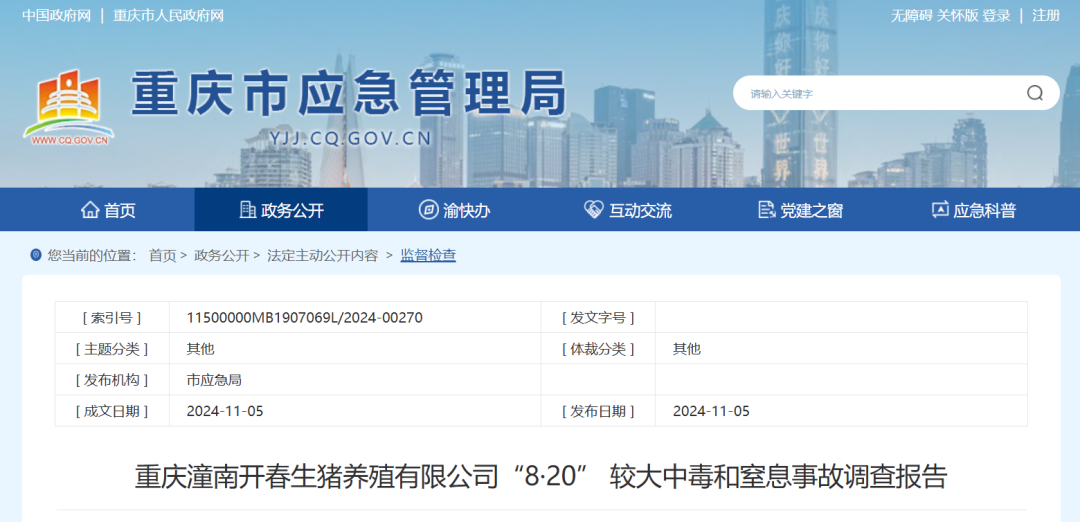Click the 渝快办 circular icon
The width and height of the screenshot is (1080, 522).
428,210
